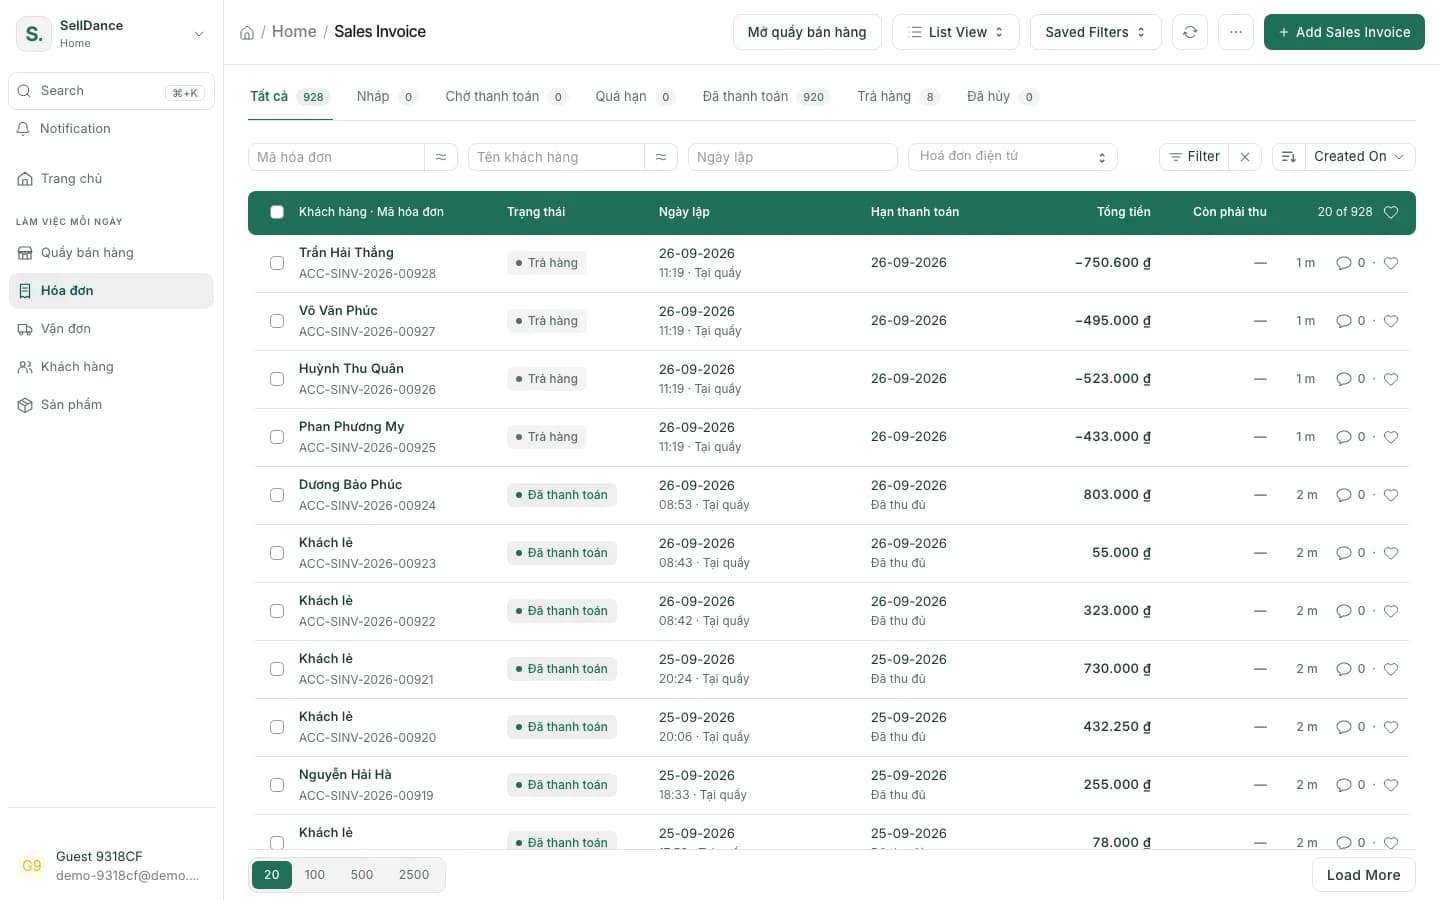The image size is (1440, 900).
Task: Focus the Mã hóa đơn filter input
Action: [x=336, y=157]
